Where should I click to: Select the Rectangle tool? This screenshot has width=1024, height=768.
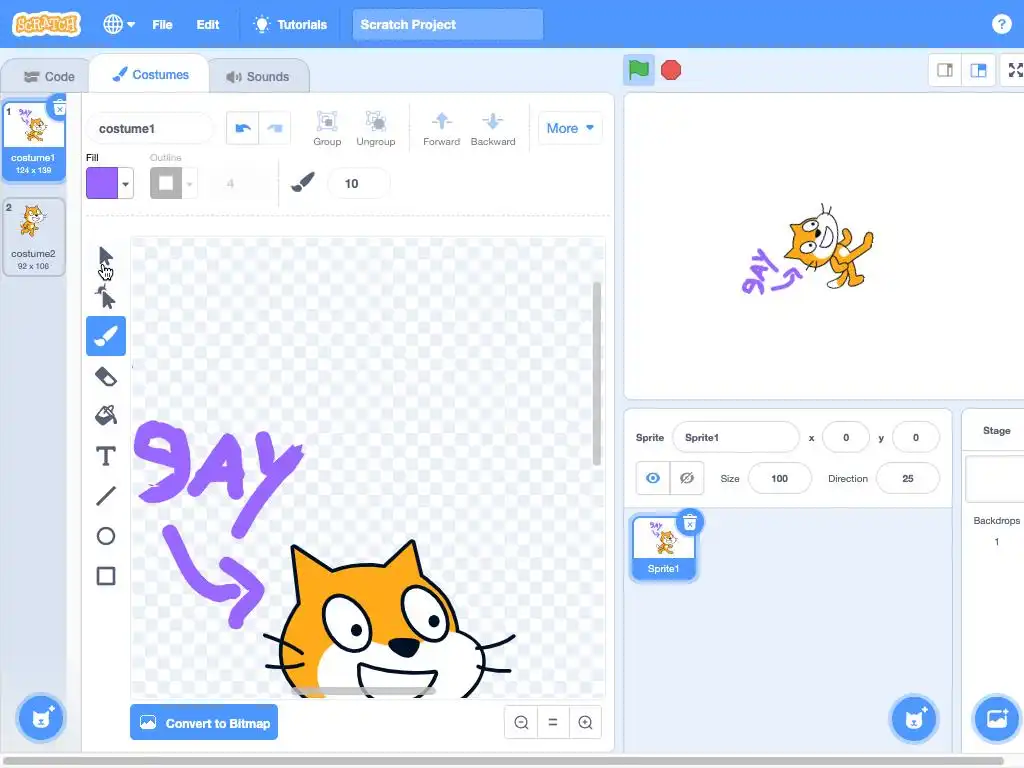(x=106, y=576)
